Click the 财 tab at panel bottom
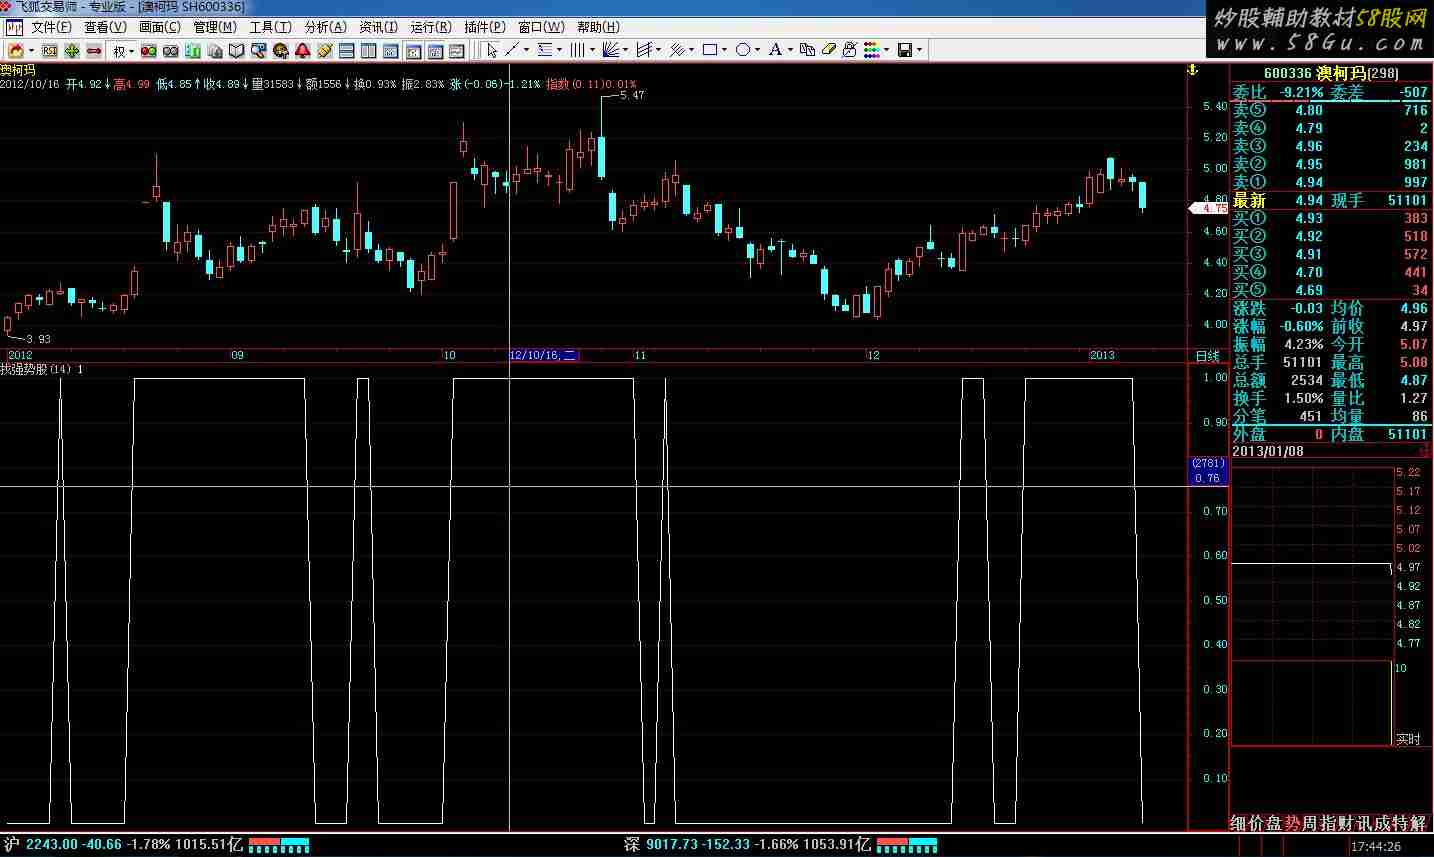Screen dimensions: 1434x857 click(1346, 823)
